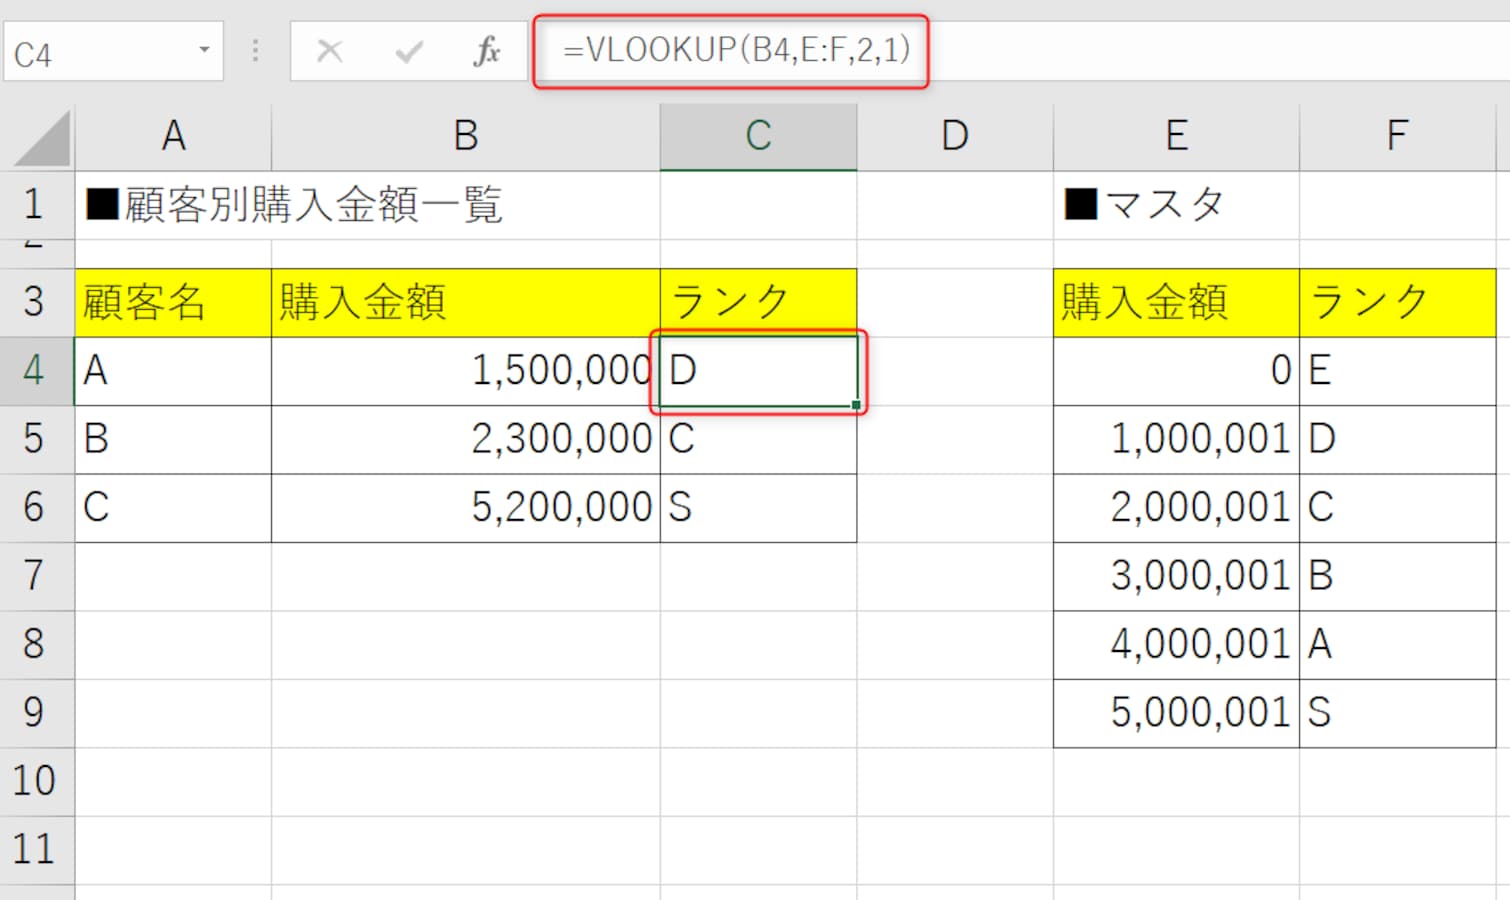Click the Enter checkmark icon in formula bar

coord(409,50)
